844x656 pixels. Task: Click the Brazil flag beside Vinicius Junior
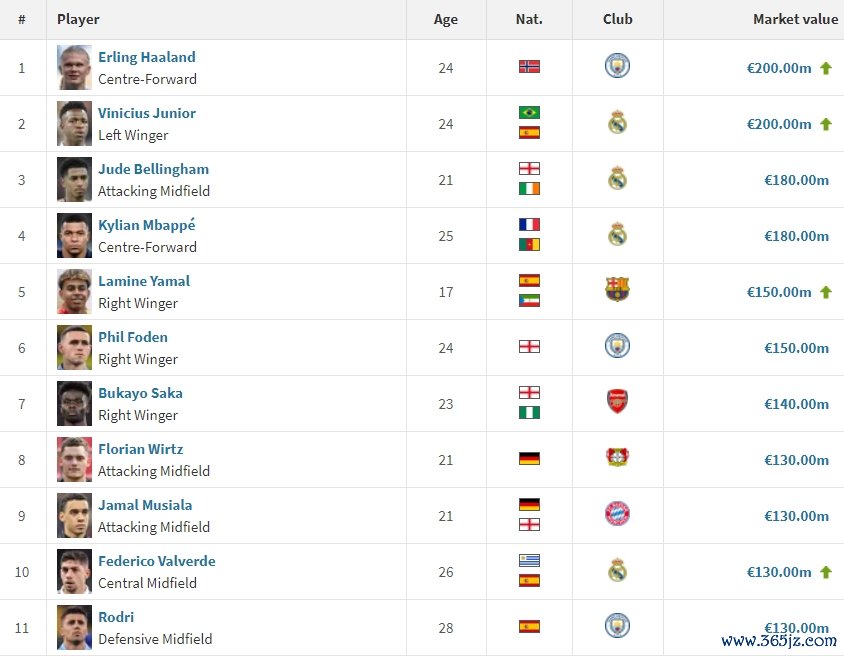click(529, 112)
